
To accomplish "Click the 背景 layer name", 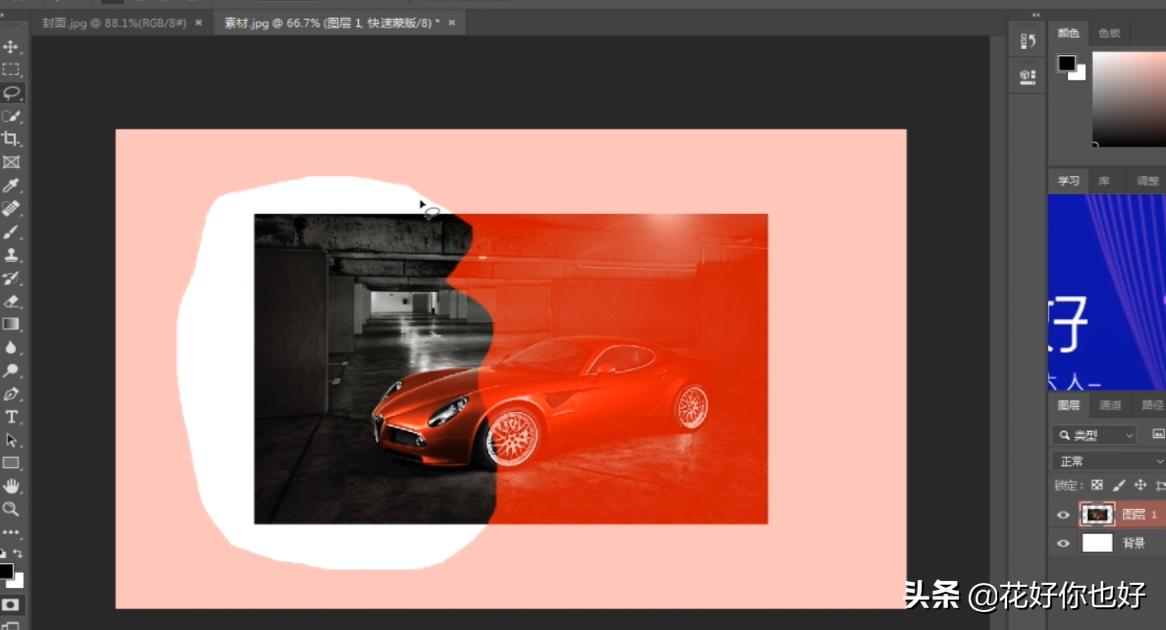I will click(1133, 543).
